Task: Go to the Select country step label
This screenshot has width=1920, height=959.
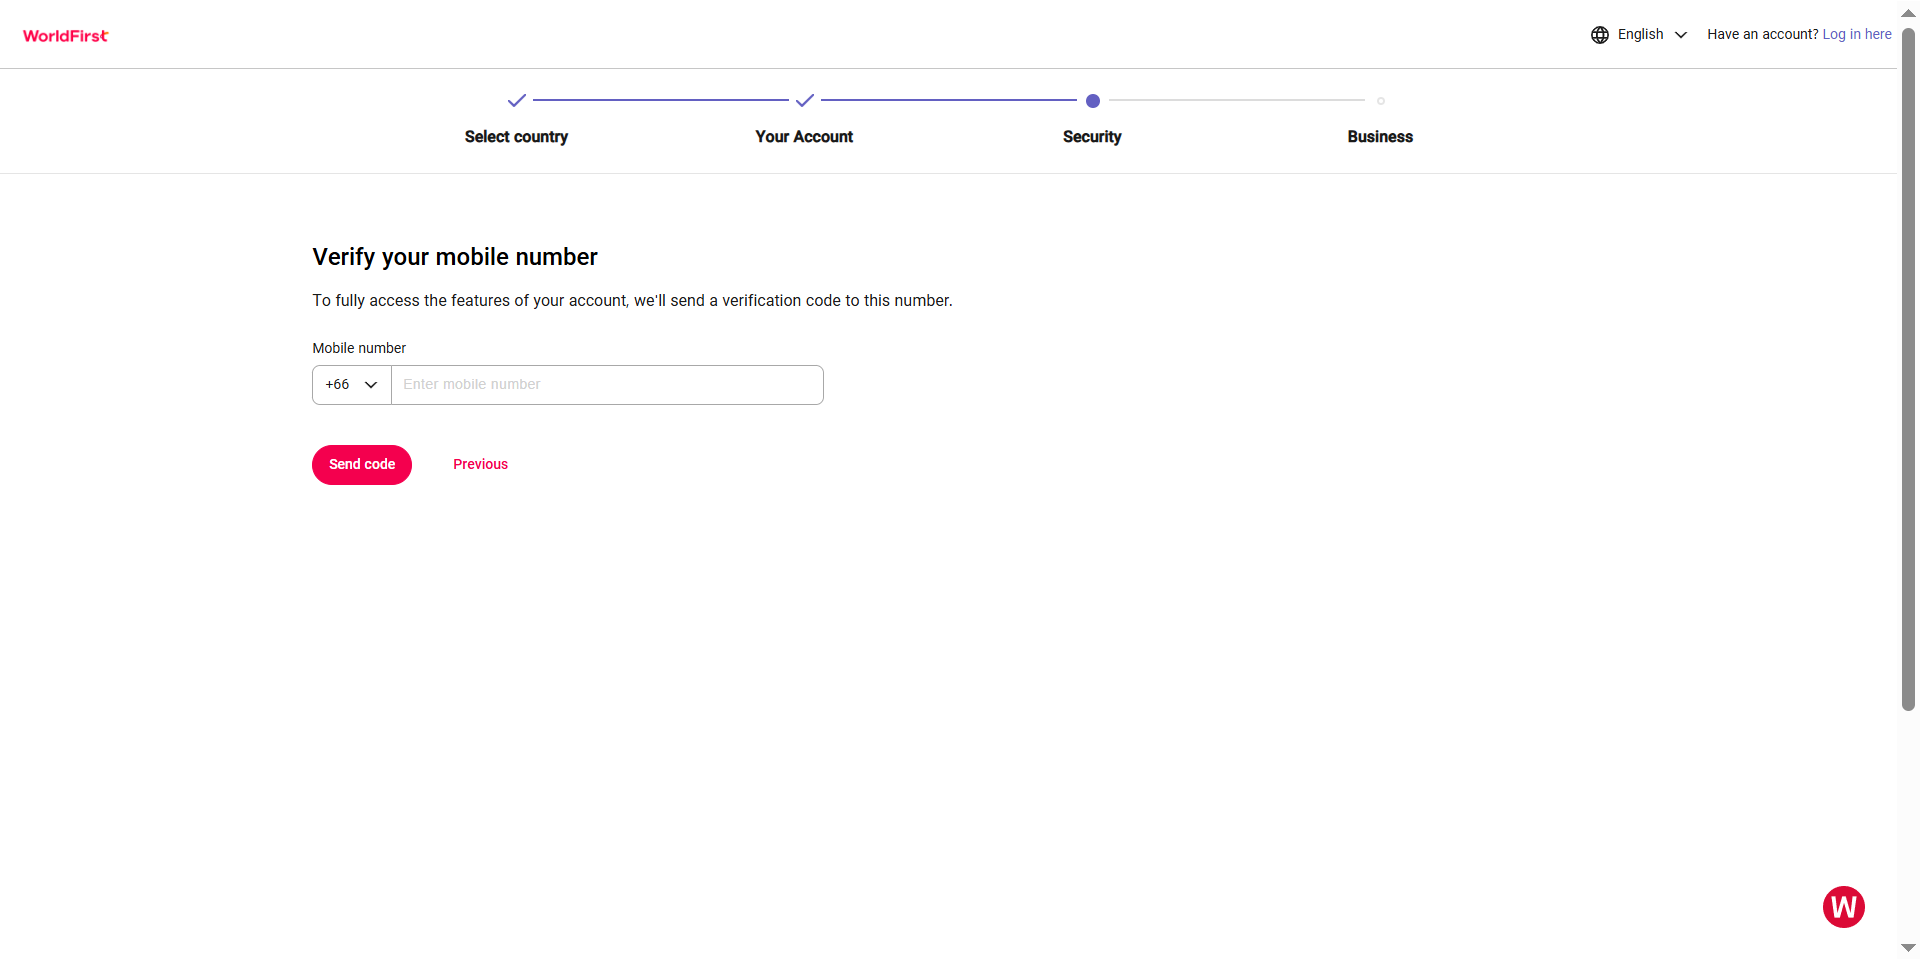Action: (516, 137)
